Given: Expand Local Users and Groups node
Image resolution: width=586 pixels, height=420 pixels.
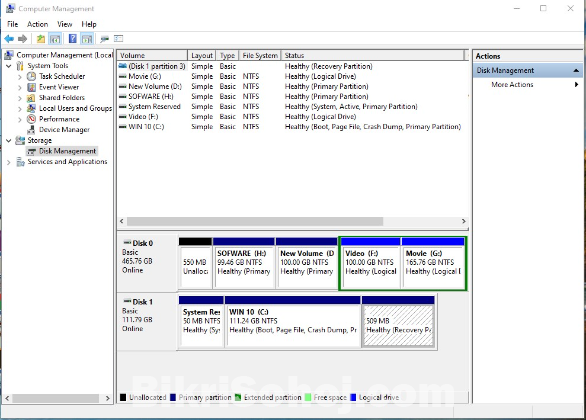Looking at the screenshot, I should pos(20,109).
